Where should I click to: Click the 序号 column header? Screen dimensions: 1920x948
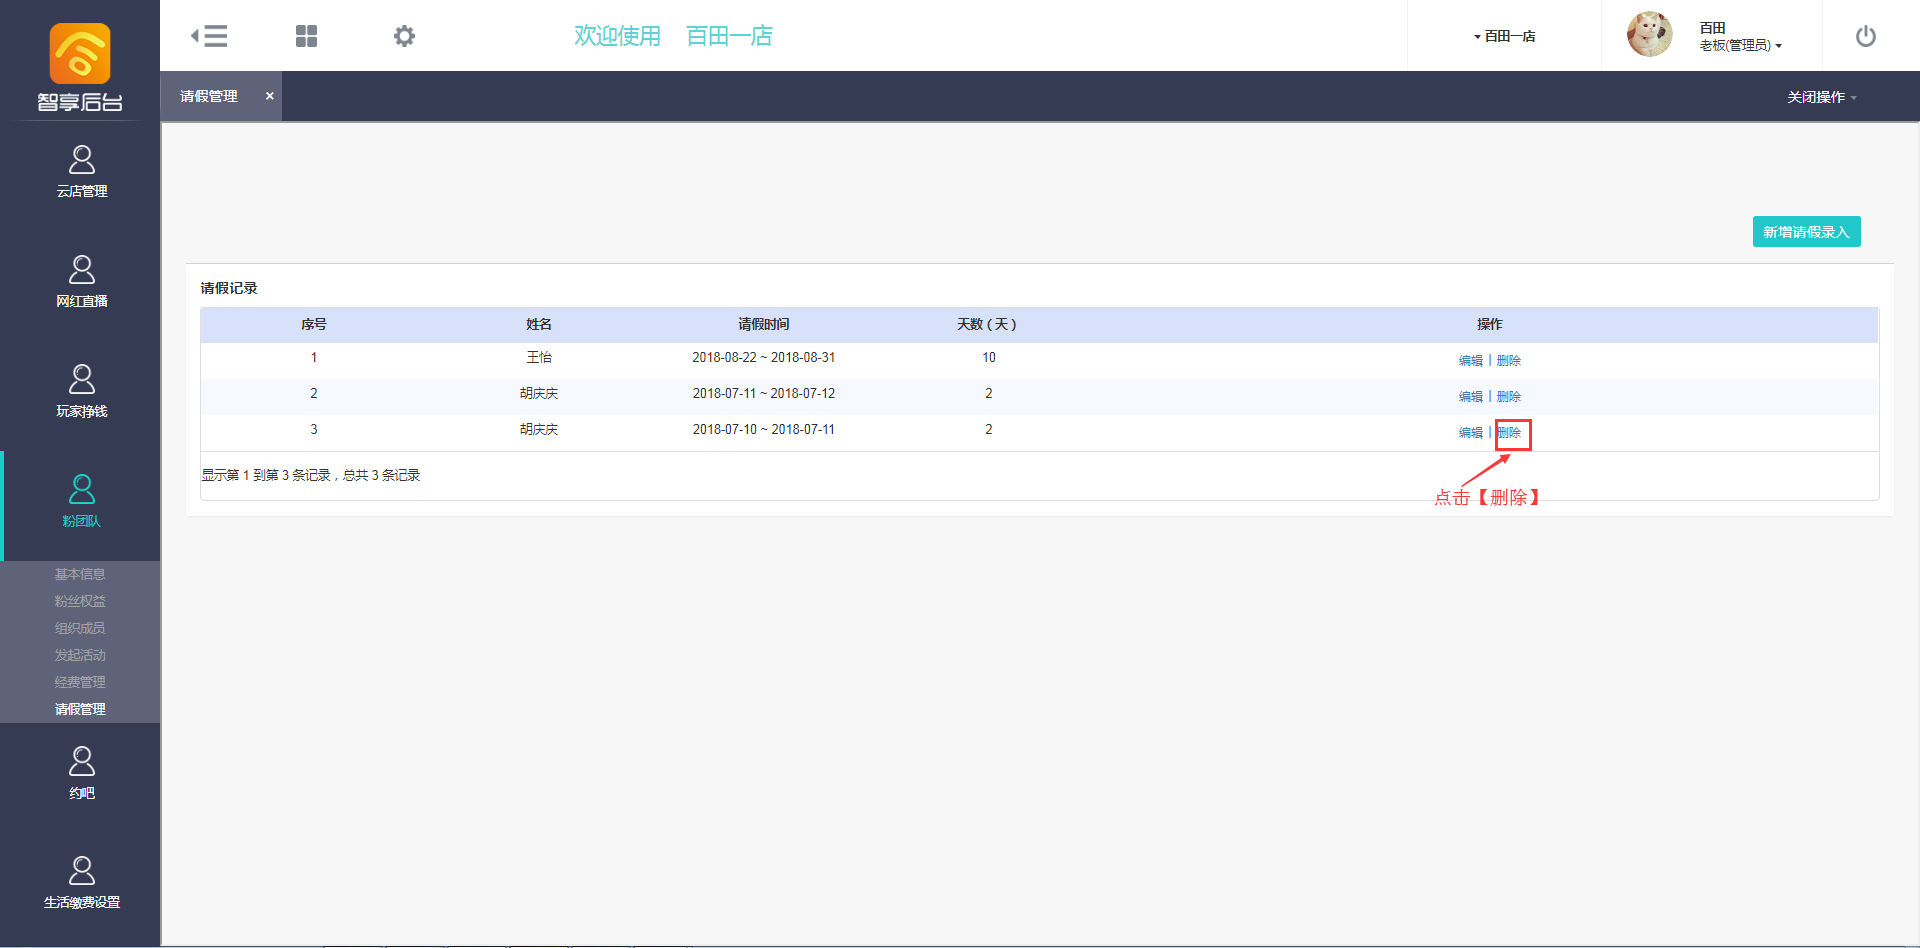pyautogui.click(x=314, y=324)
